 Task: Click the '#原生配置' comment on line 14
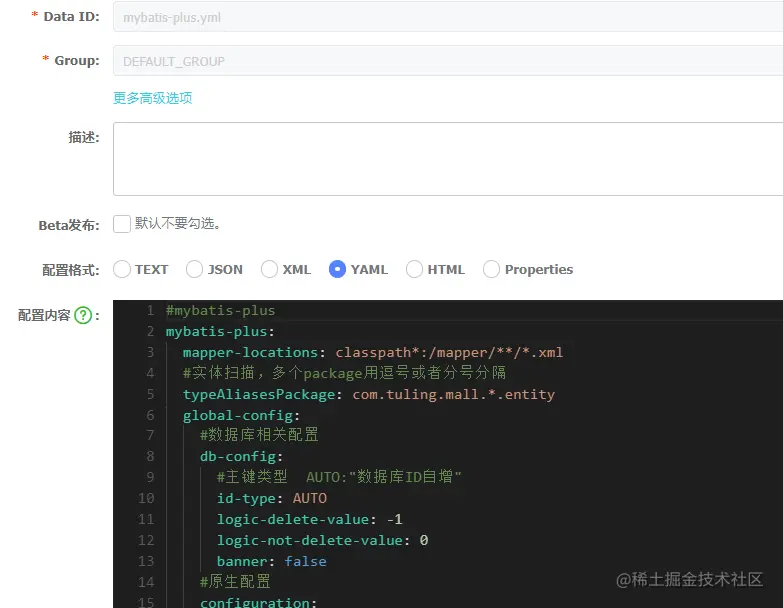tap(235, 582)
